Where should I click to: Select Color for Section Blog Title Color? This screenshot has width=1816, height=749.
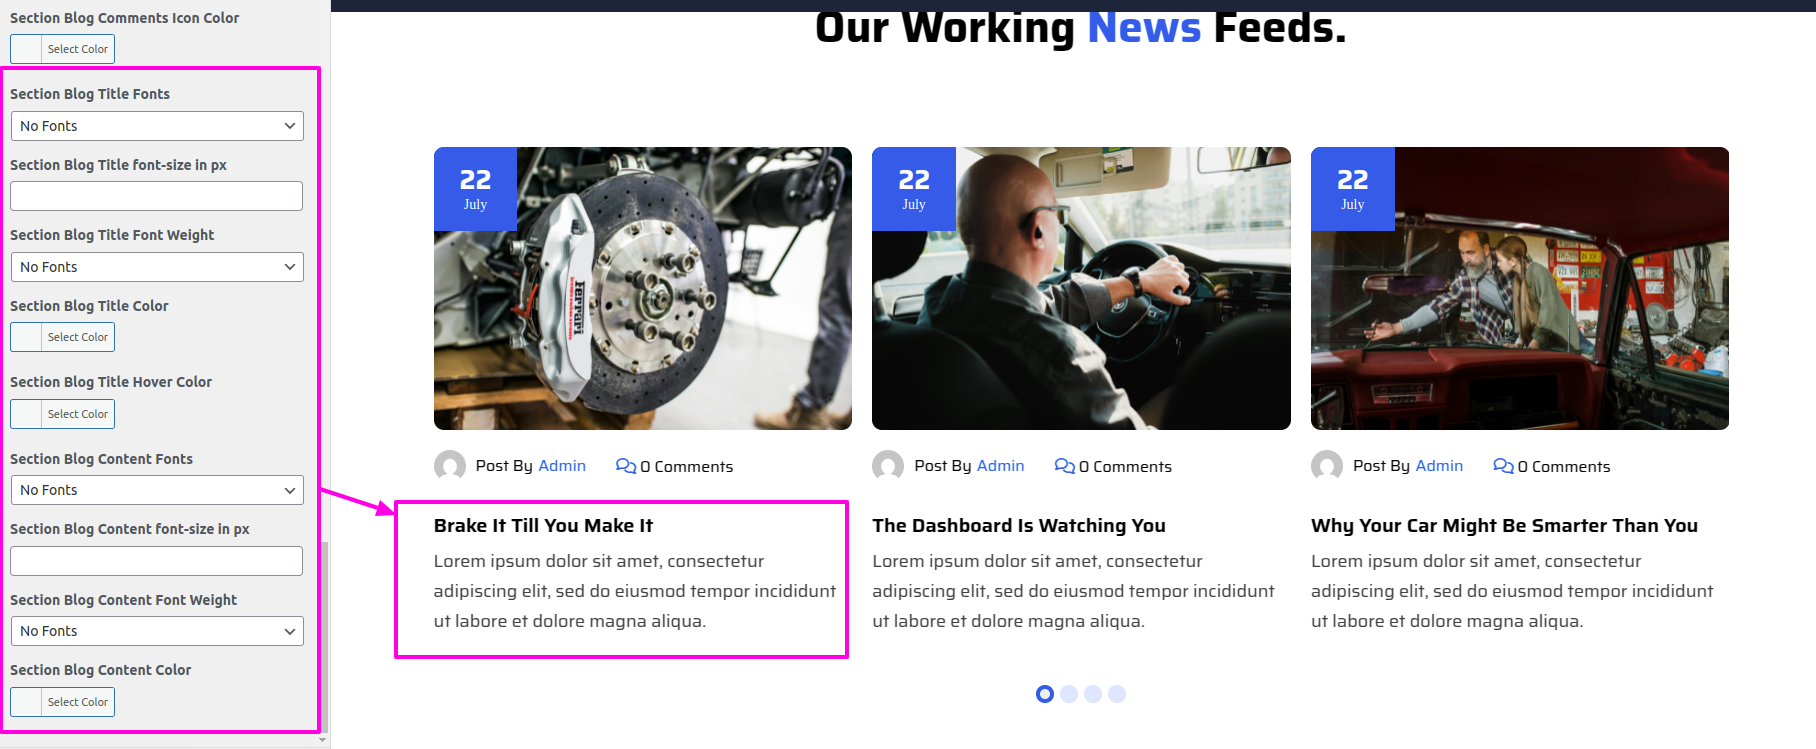(63, 337)
